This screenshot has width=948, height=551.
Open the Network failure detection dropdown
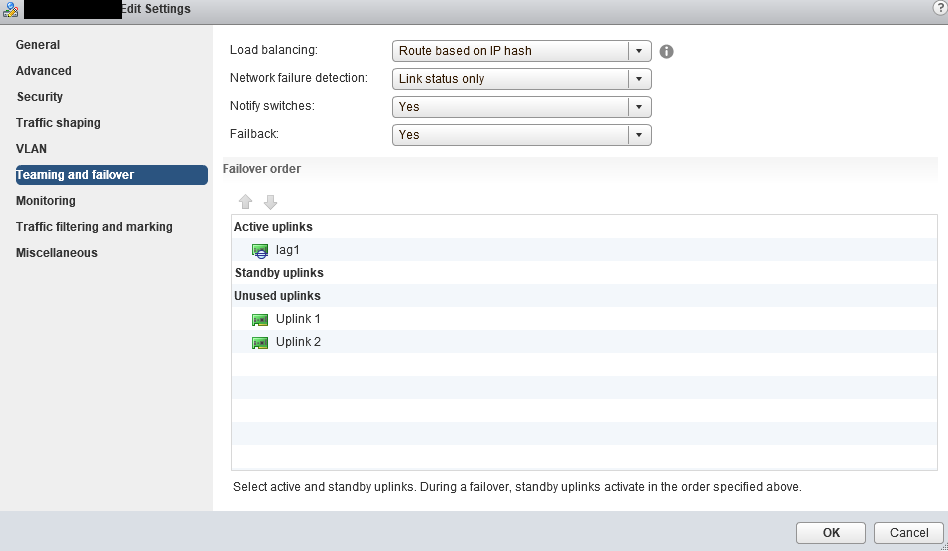pyautogui.click(x=522, y=79)
